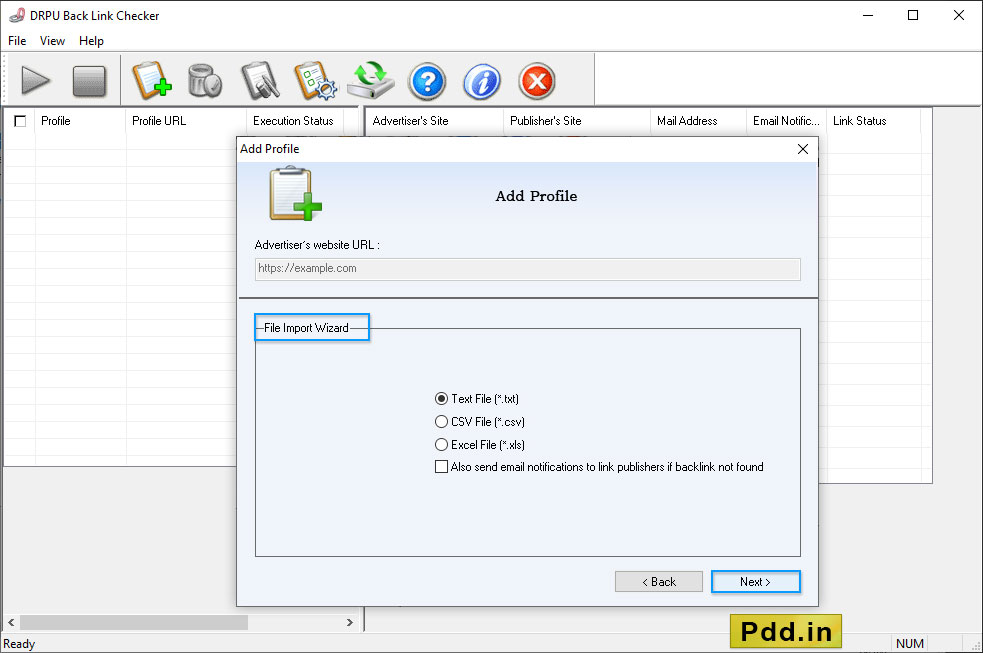Click the scroll left arrow of profile list
The height and width of the screenshot is (653, 983).
pyautogui.click(x=11, y=622)
